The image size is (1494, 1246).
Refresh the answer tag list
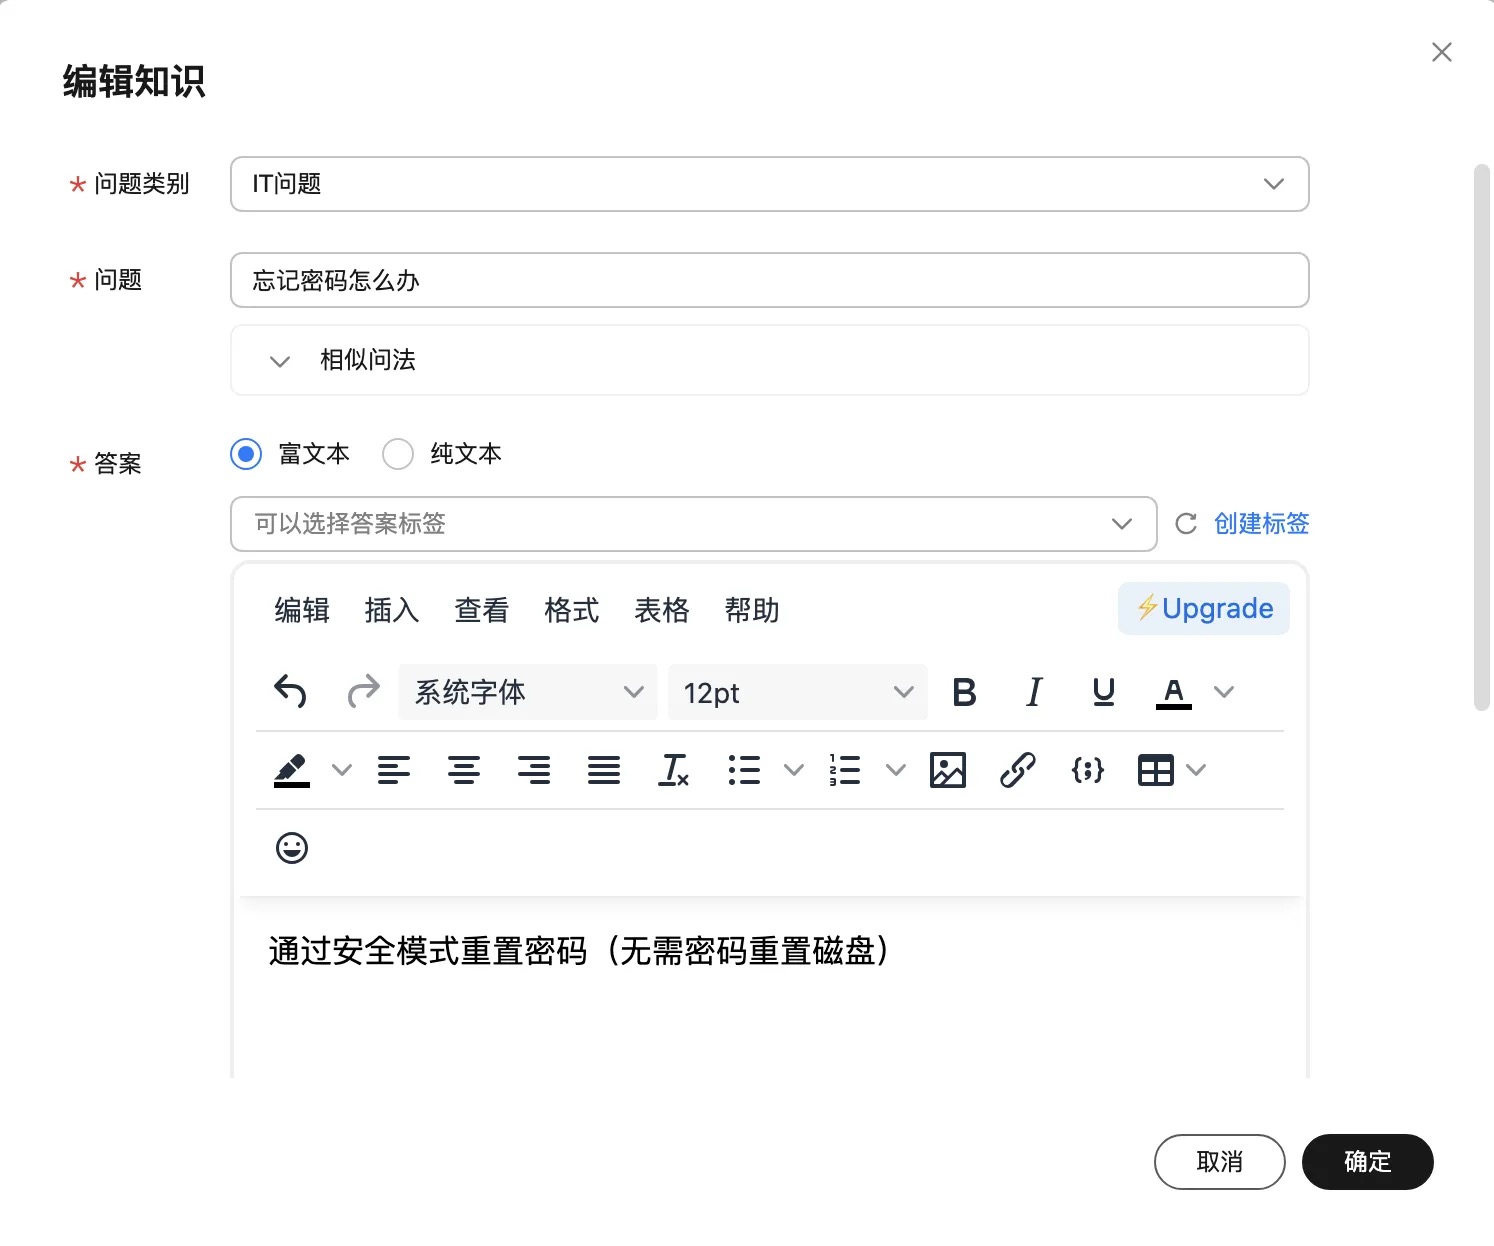pos(1186,524)
